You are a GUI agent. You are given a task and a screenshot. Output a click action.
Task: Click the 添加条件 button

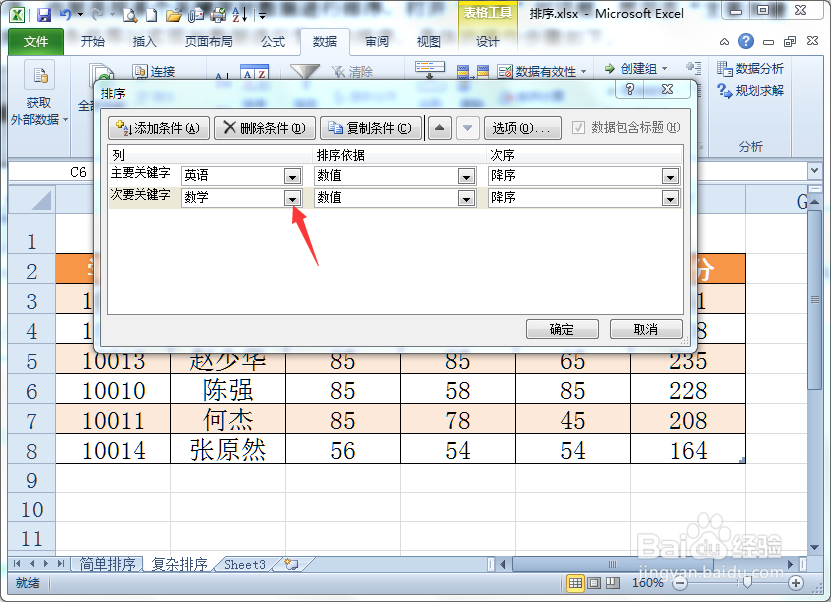pos(158,128)
